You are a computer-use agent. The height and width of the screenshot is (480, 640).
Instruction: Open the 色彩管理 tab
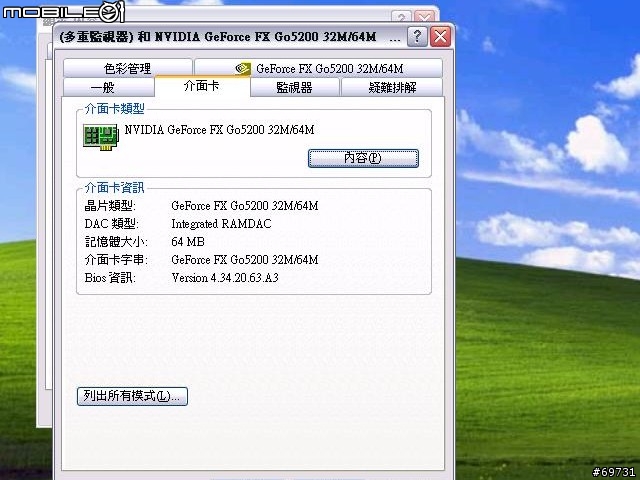[x=128, y=68]
